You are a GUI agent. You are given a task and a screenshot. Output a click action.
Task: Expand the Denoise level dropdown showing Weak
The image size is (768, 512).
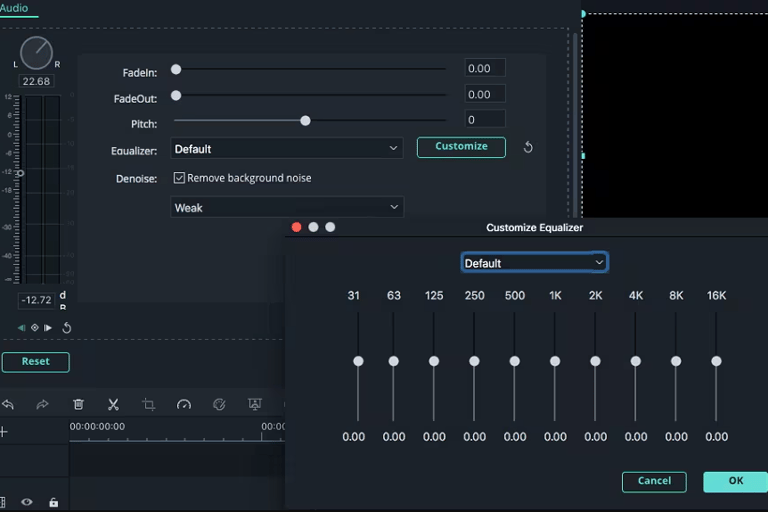(x=286, y=208)
